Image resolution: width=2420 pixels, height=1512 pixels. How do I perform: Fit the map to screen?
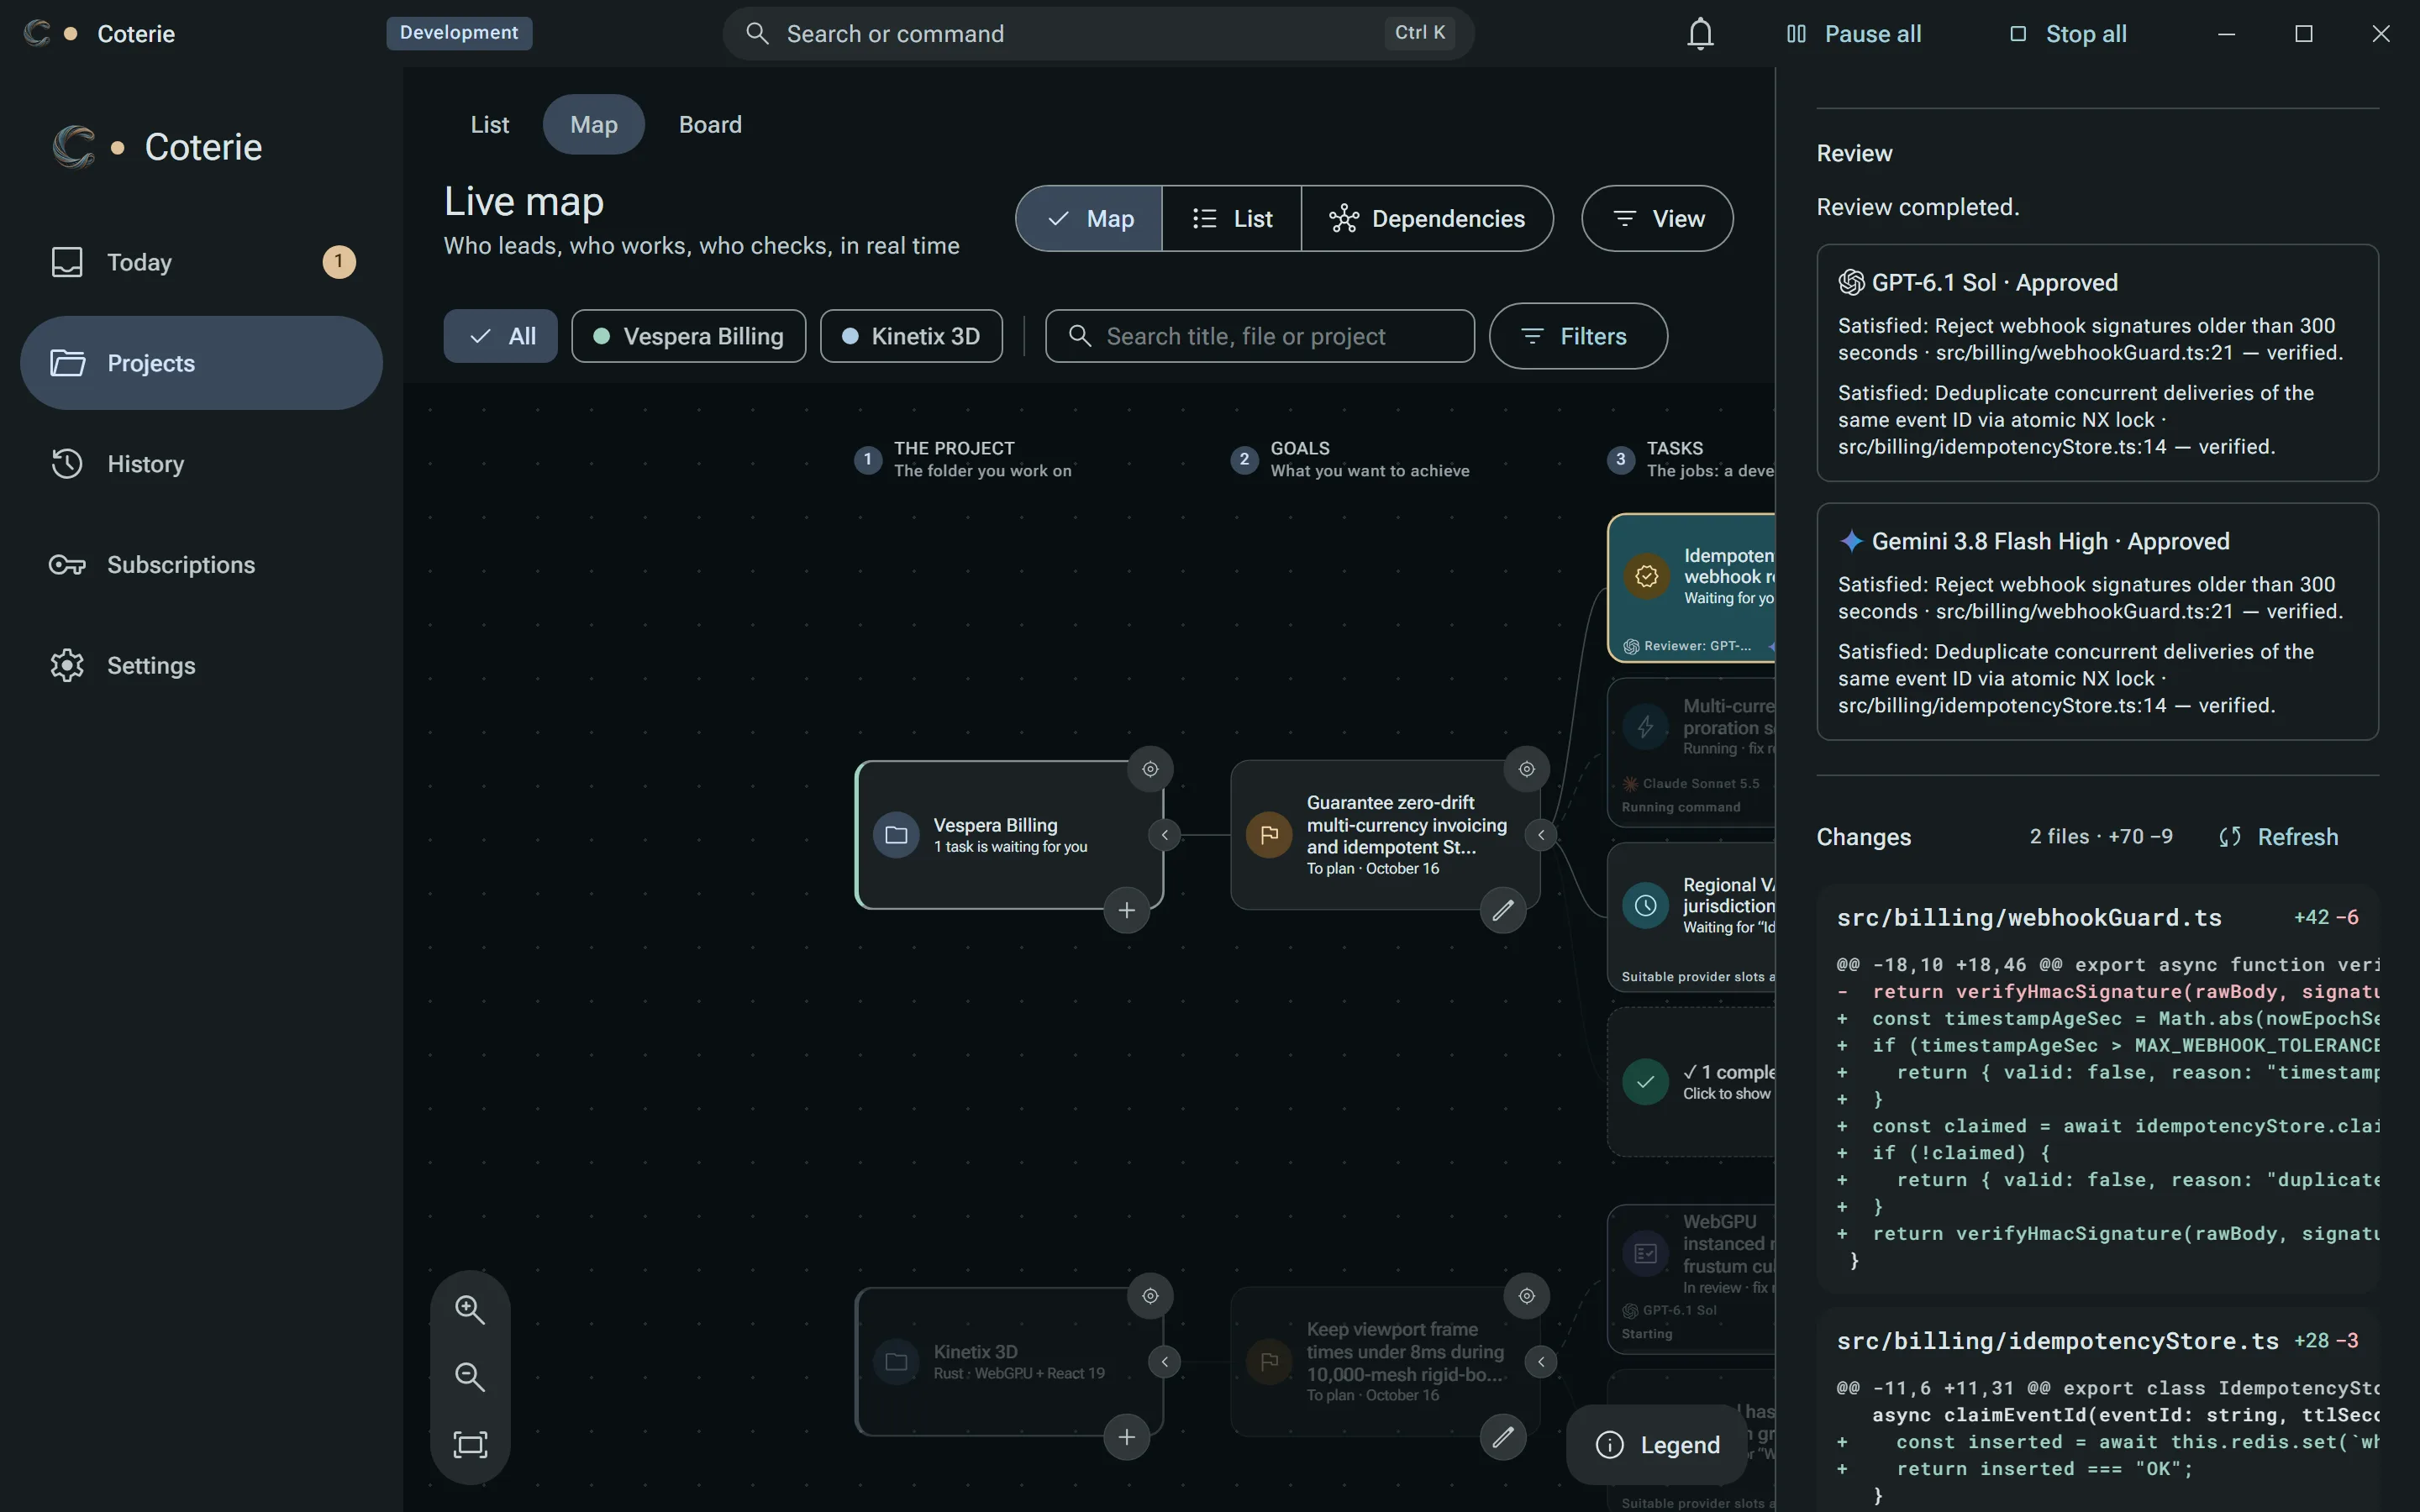click(x=470, y=1444)
